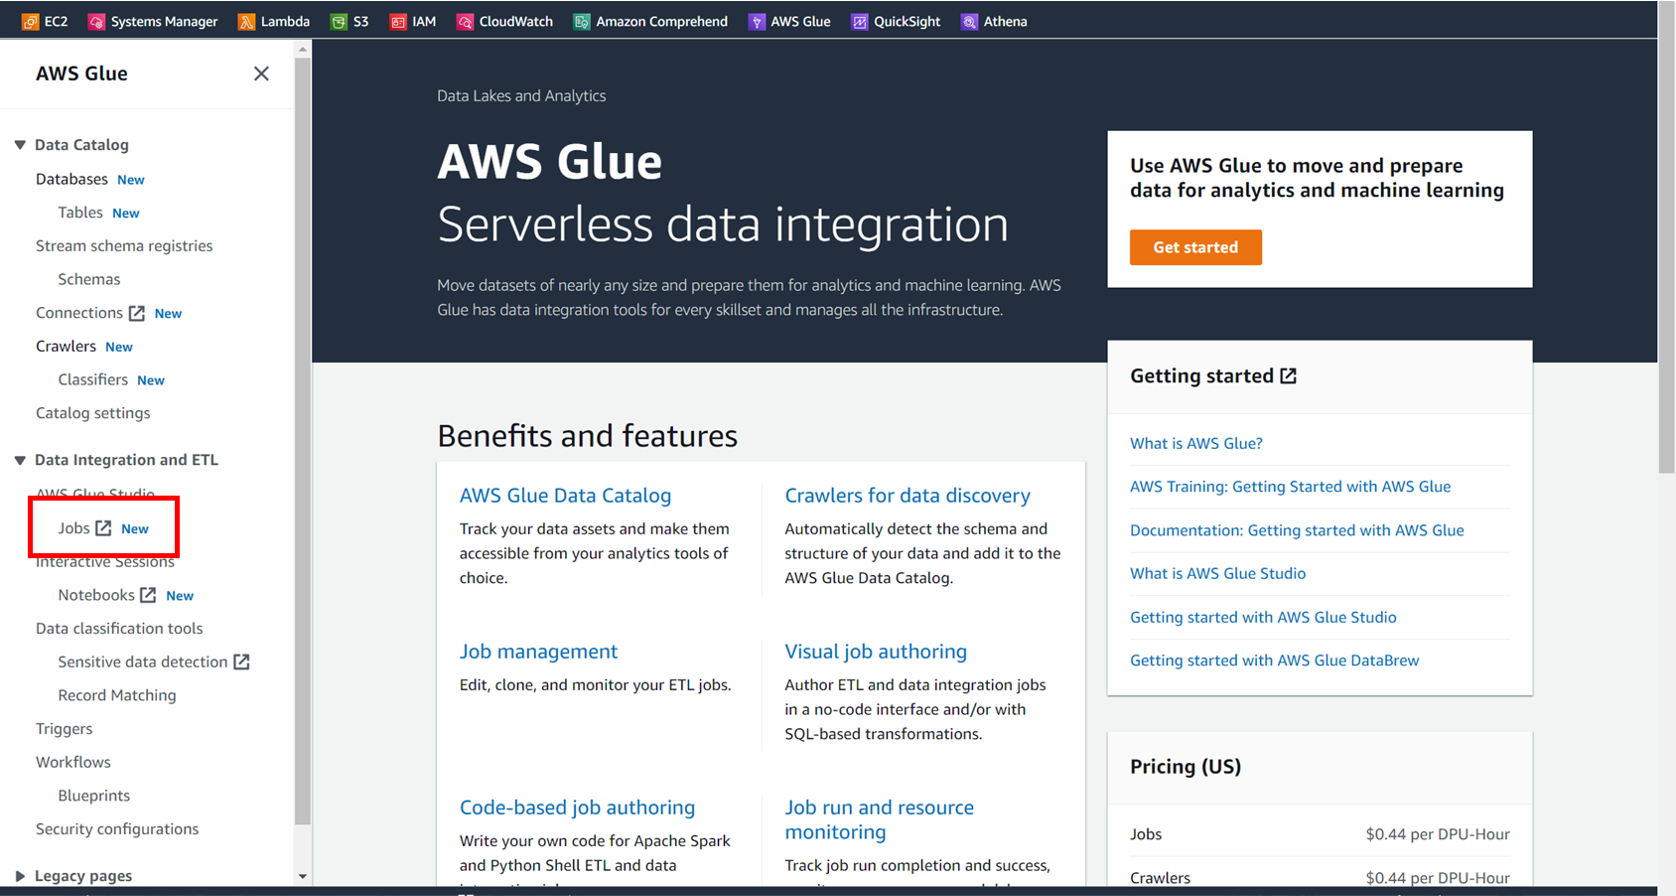Screen dimensions: 1676x896
Task: Open EC2 from the services shortcut bar
Action: coord(44,20)
